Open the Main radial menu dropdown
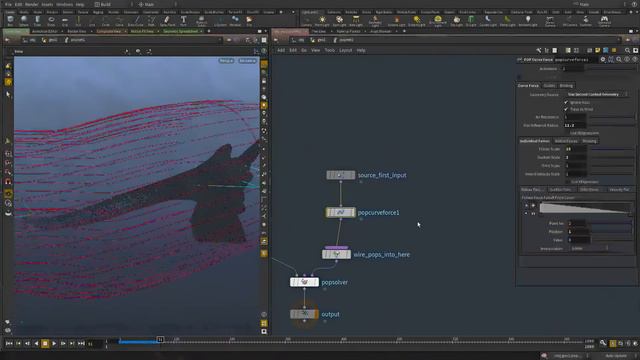This screenshot has height=360, width=640. [156, 4]
